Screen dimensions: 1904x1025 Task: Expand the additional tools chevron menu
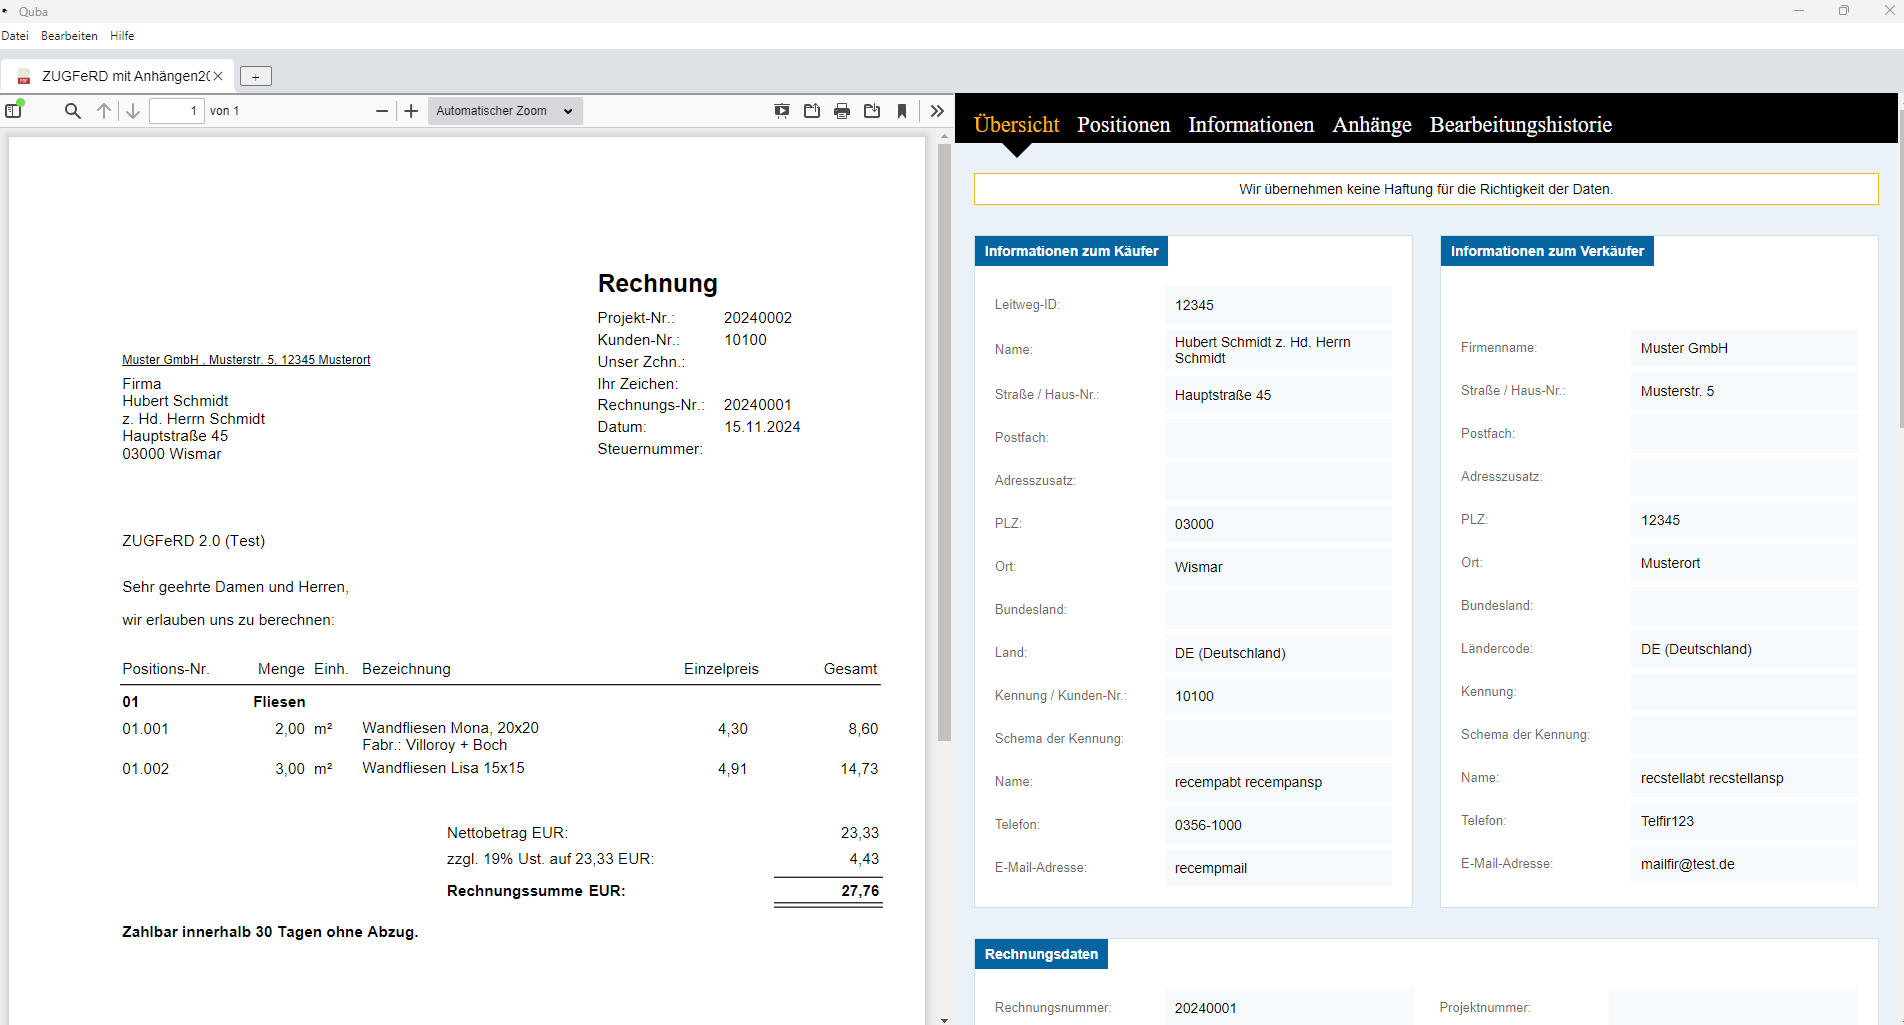coord(937,111)
